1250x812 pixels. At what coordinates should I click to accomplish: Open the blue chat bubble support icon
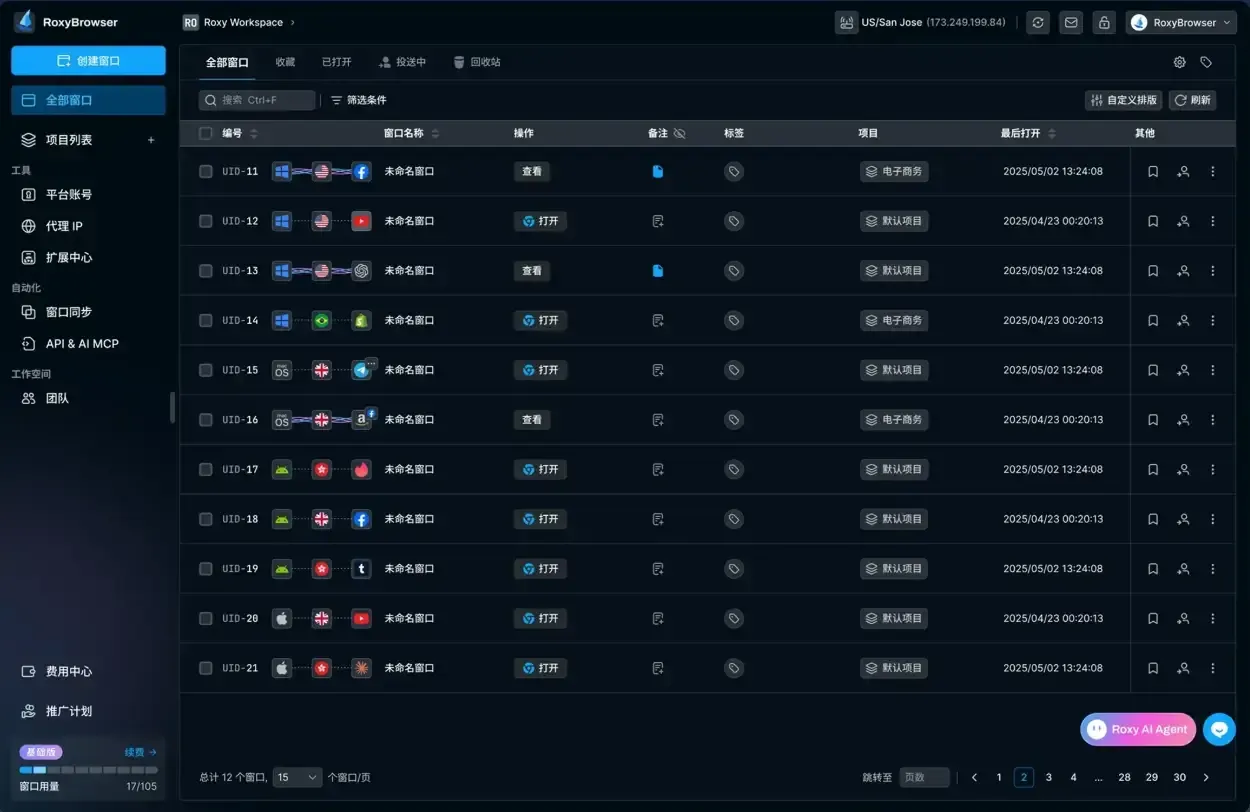(x=1219, y=729)
